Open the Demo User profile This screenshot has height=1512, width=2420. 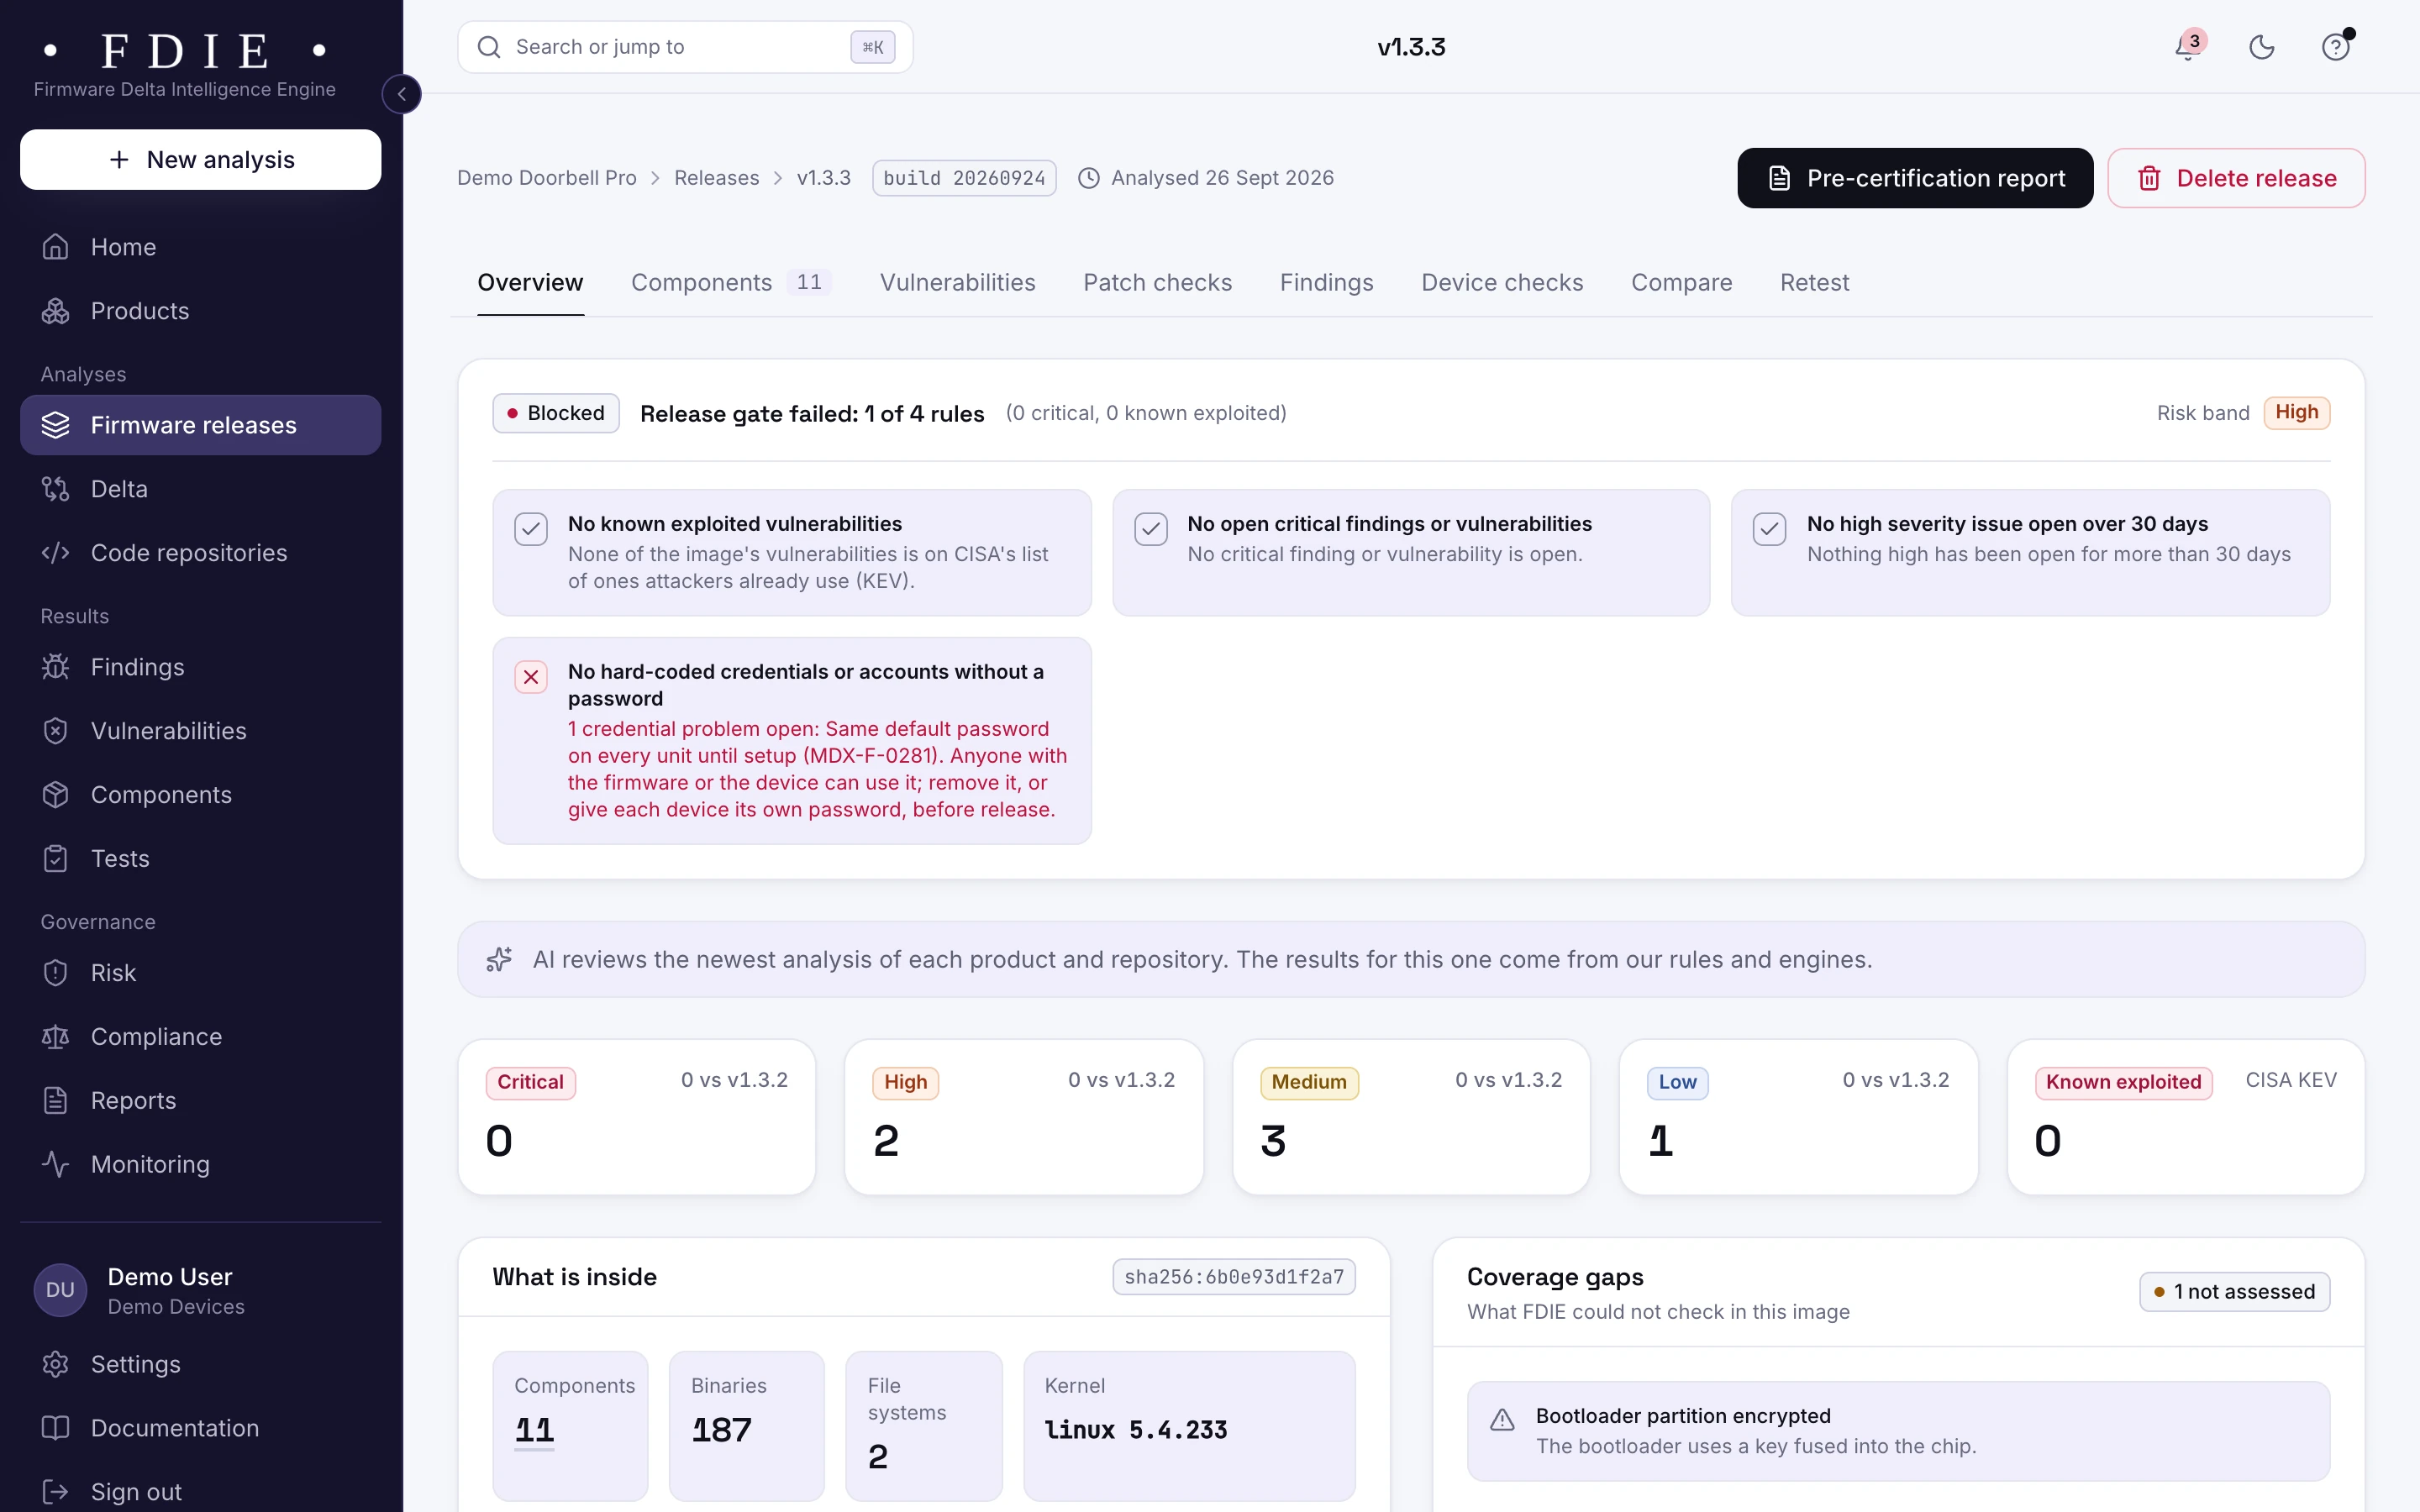click(201, 1291)
